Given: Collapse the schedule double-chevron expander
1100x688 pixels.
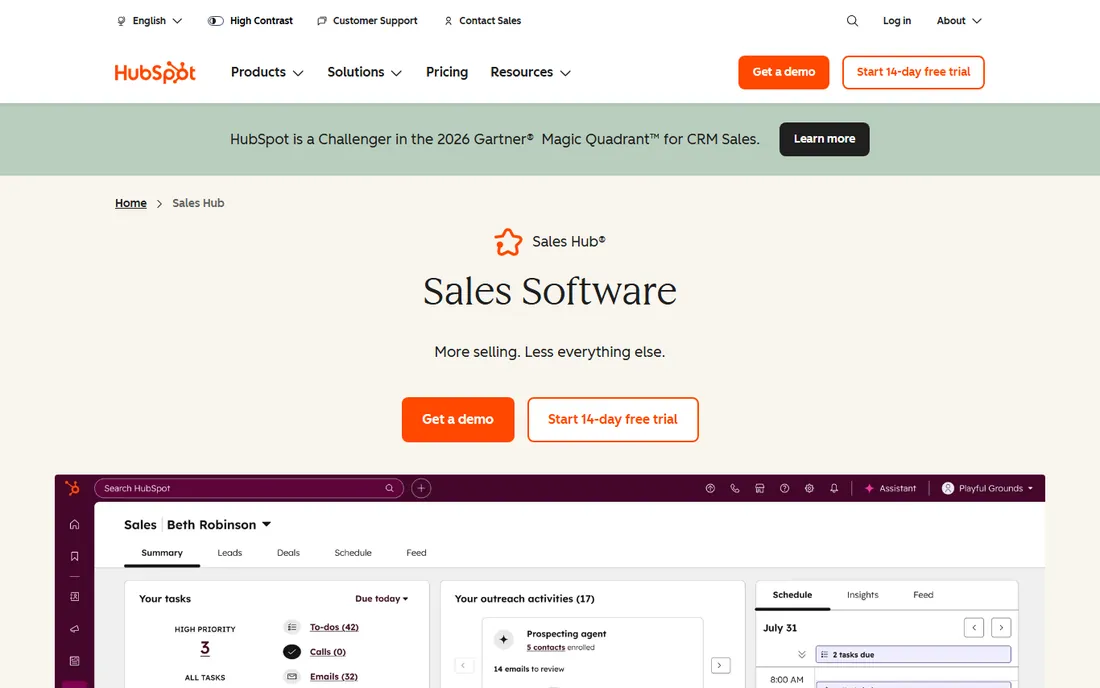Looking at the screenshot, I should [802, 654].
